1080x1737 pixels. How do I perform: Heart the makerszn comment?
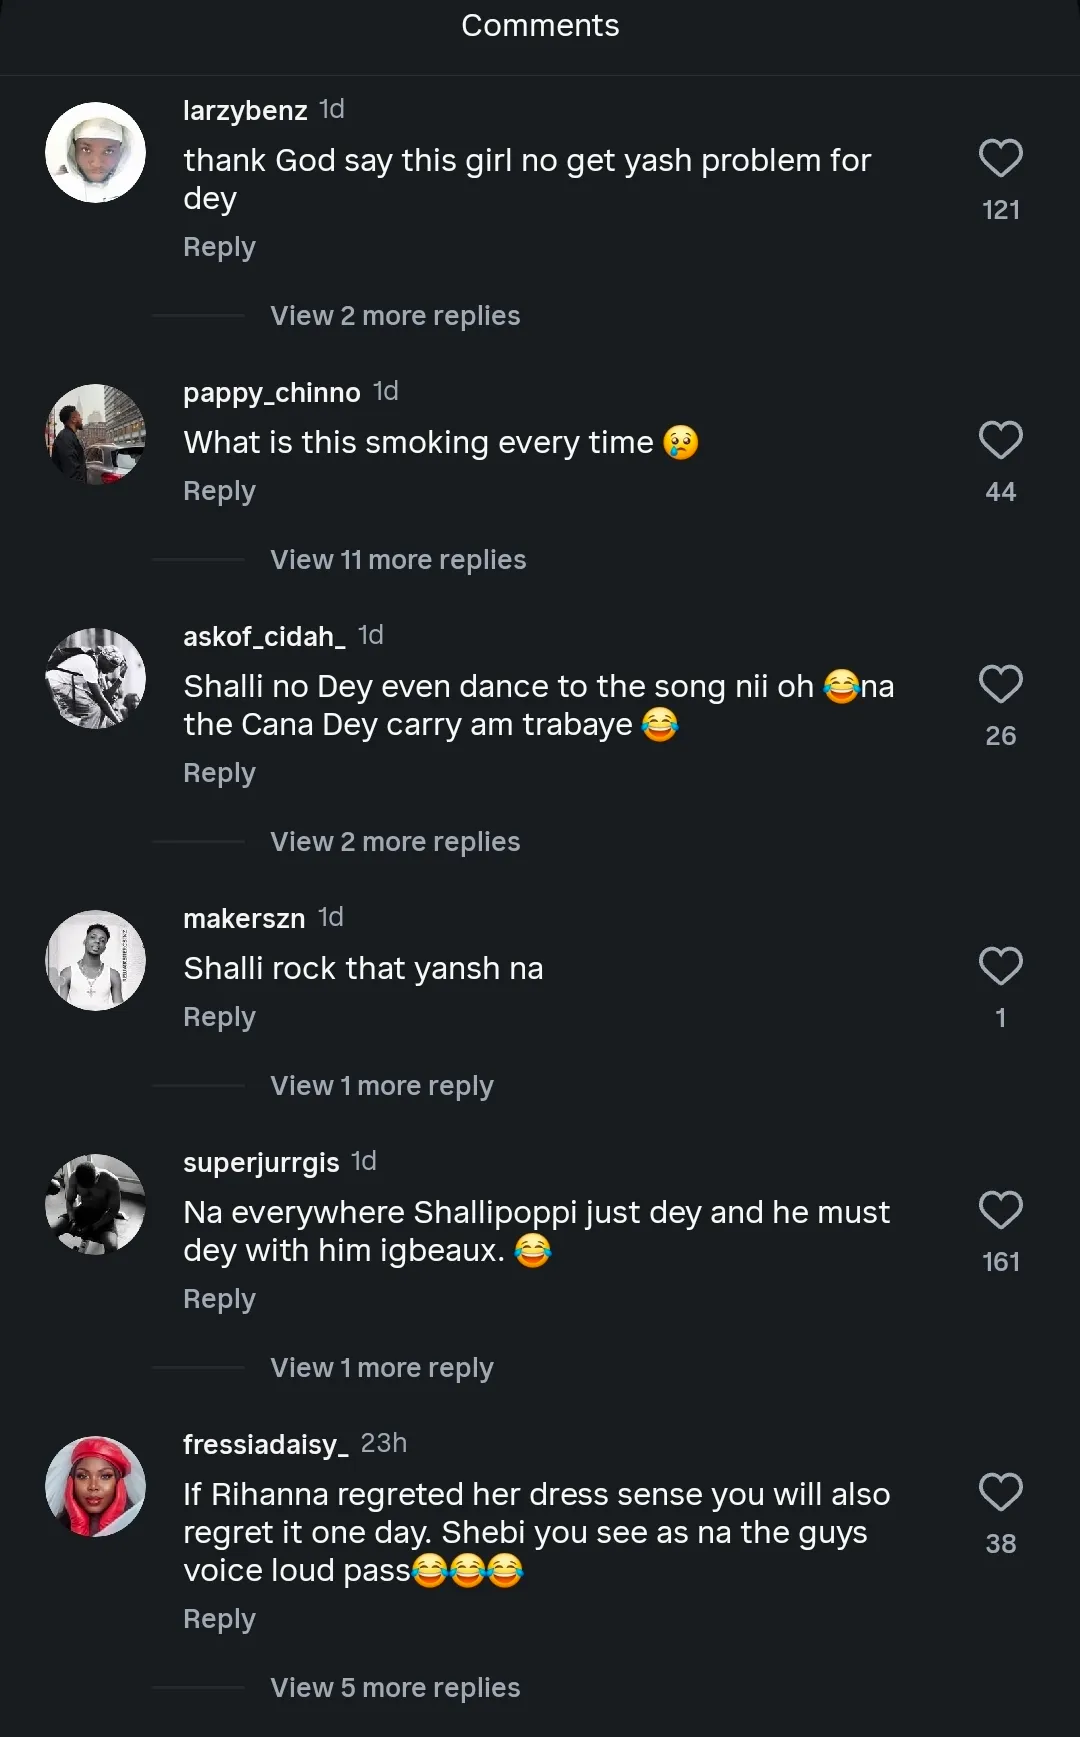1000,966
